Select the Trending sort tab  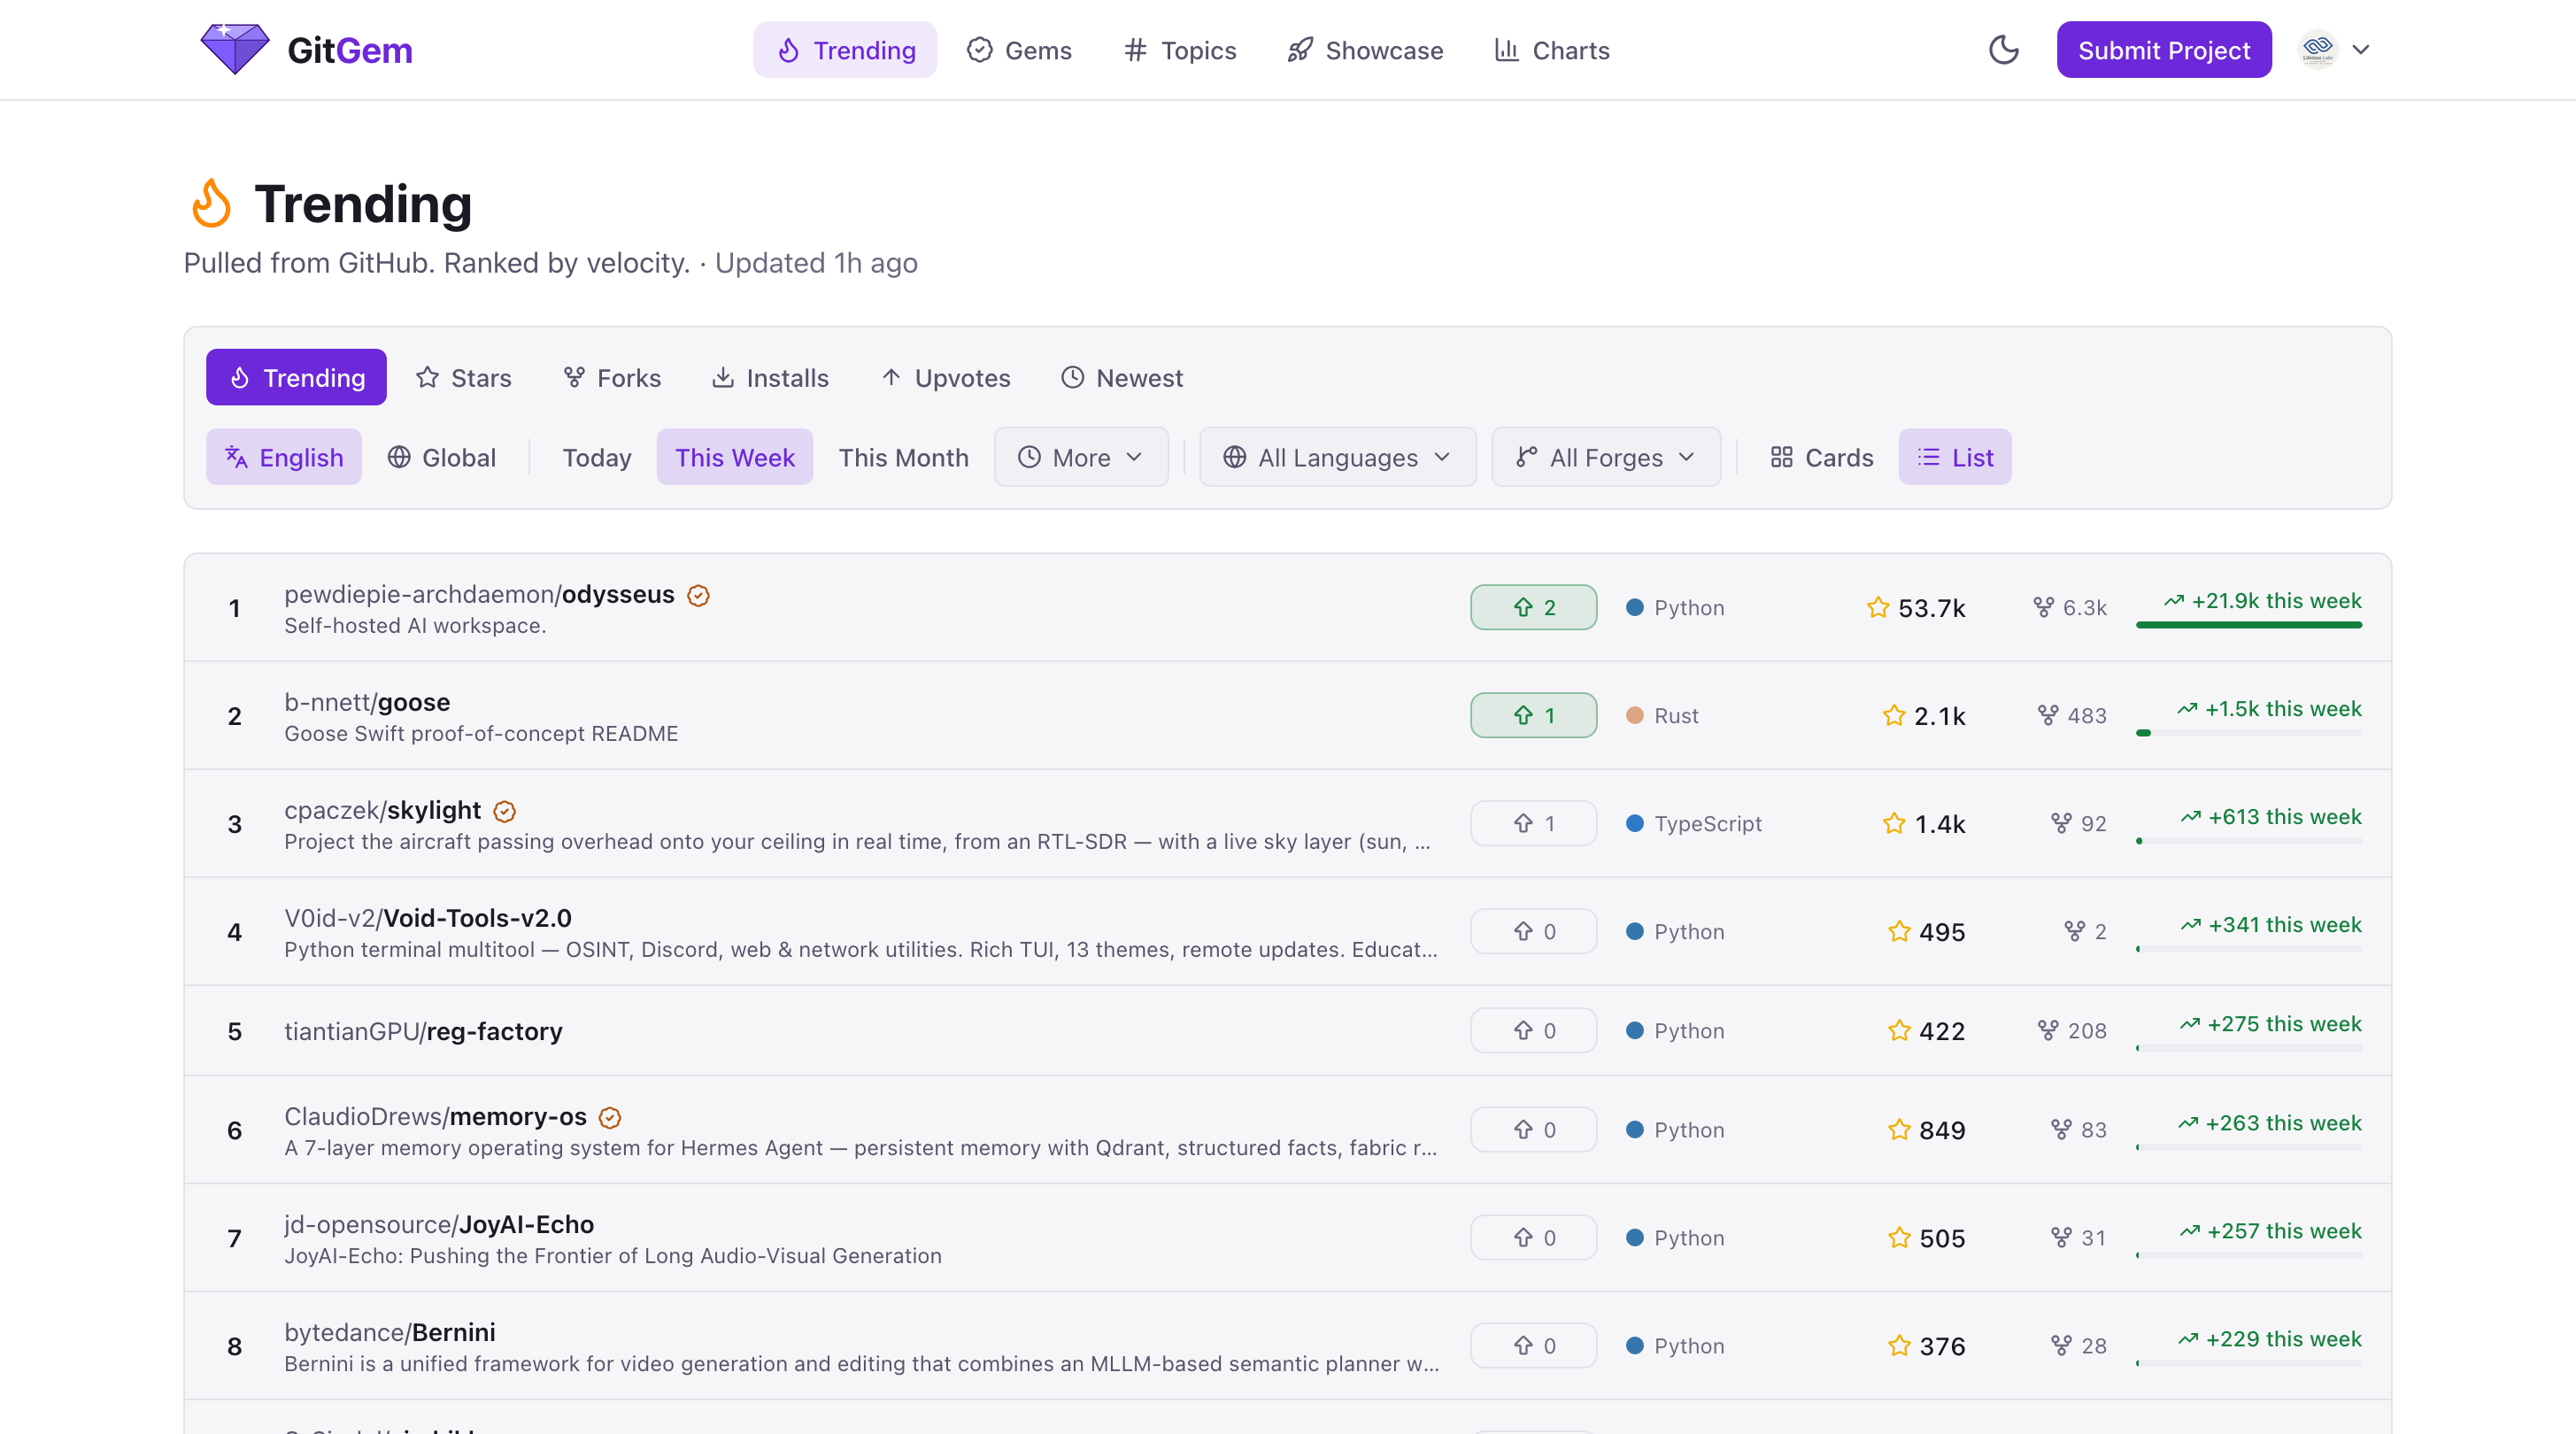[296, 377]
